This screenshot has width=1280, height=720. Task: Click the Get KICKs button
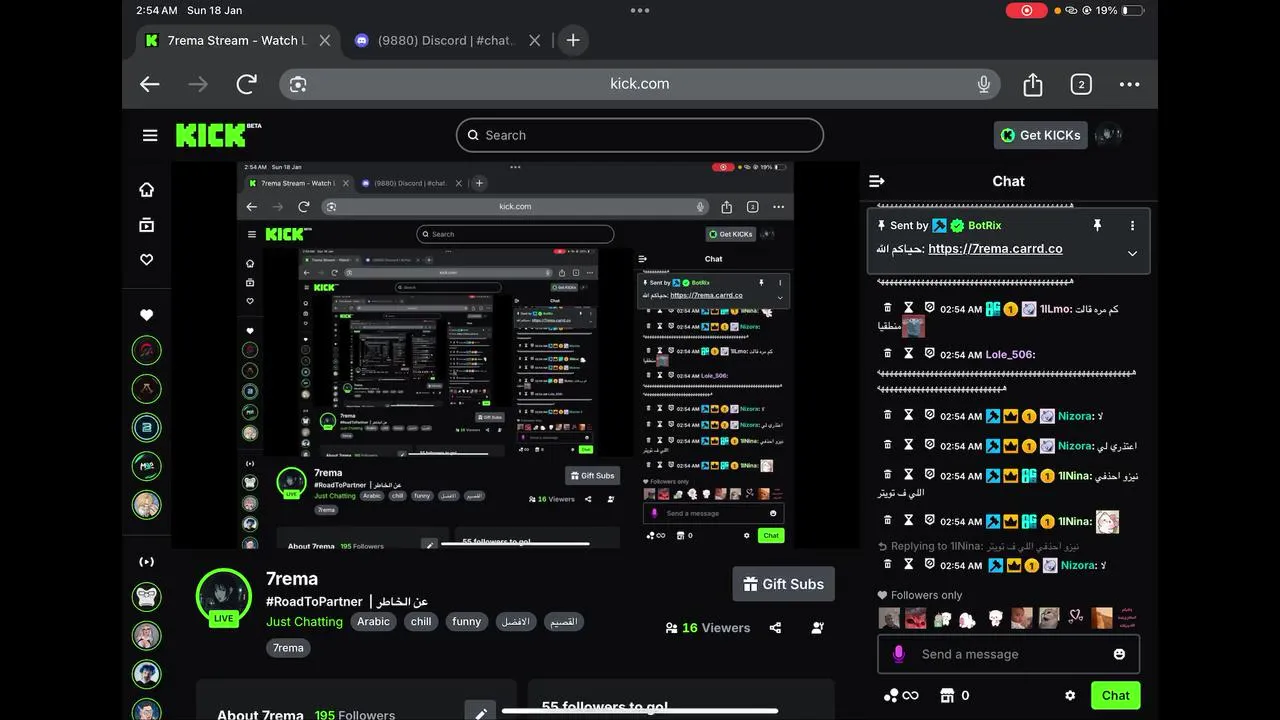point(1040,135)
